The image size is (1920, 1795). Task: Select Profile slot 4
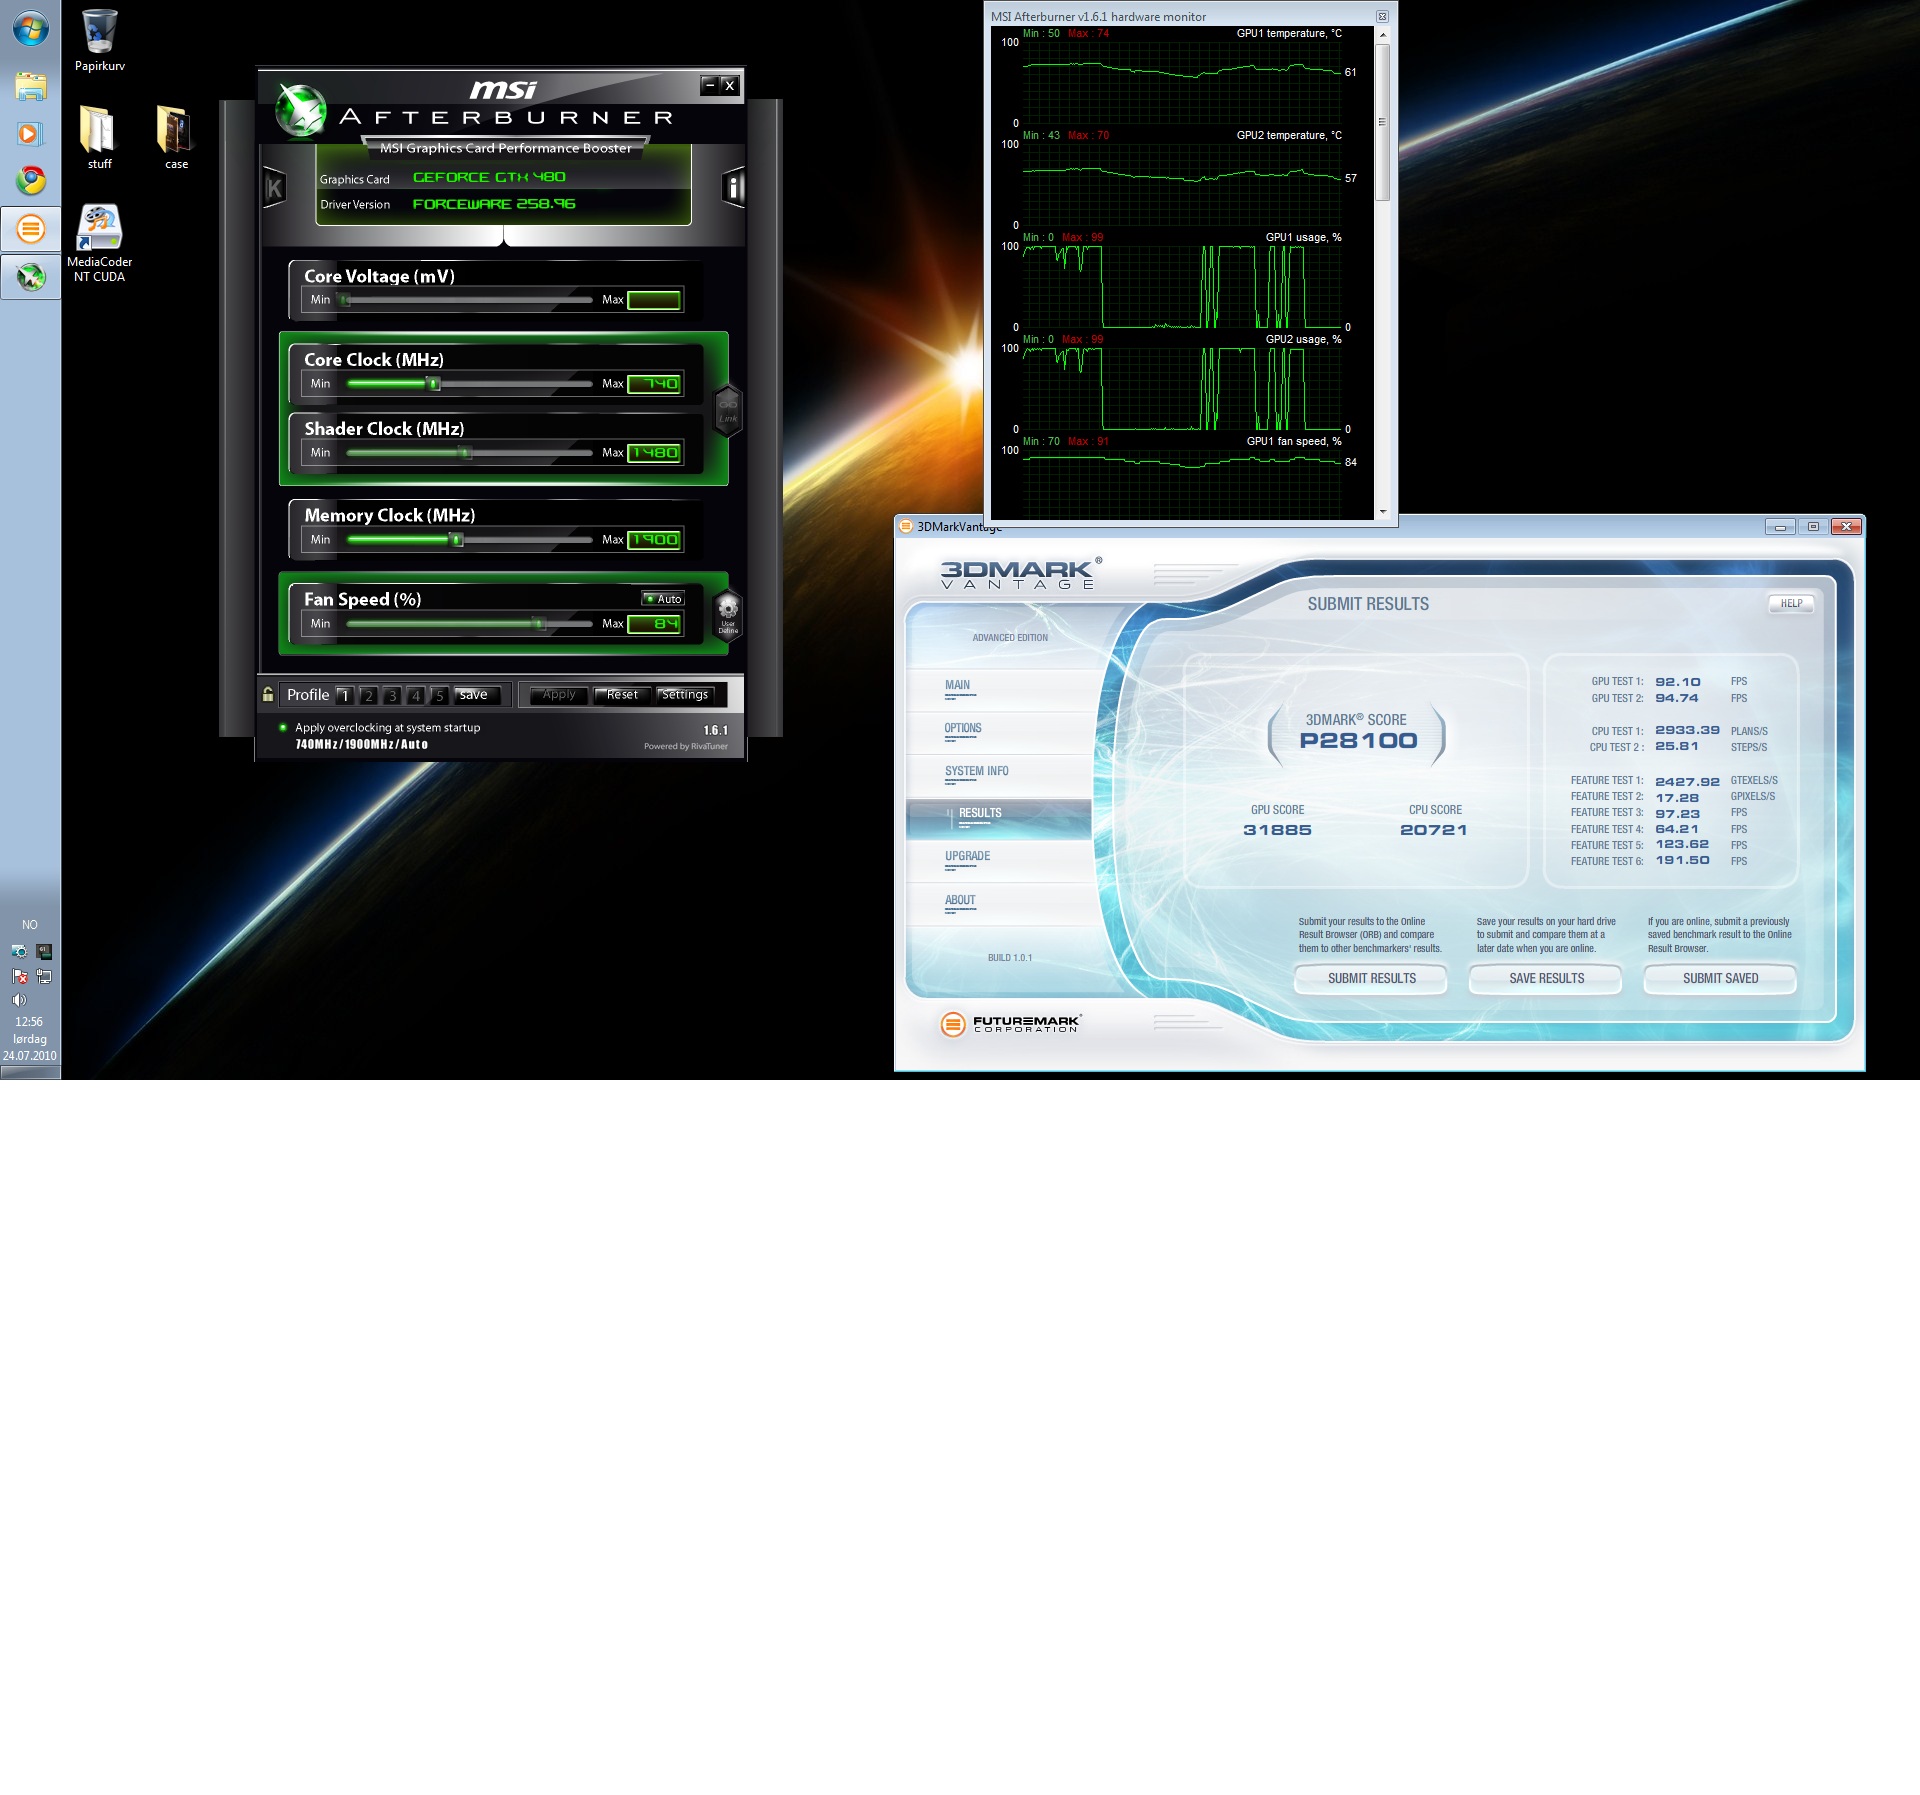(x=416, y=695)
